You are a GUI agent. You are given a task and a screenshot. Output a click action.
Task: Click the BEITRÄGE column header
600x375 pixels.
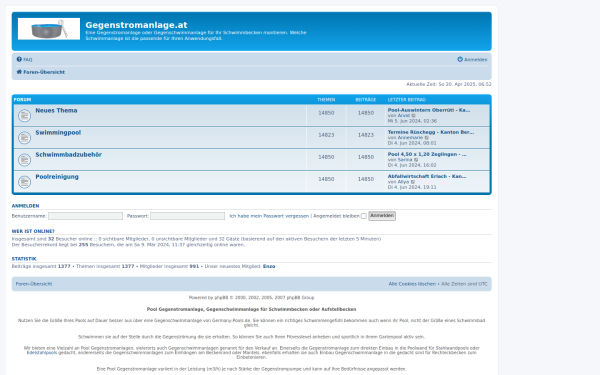point(366,99)
